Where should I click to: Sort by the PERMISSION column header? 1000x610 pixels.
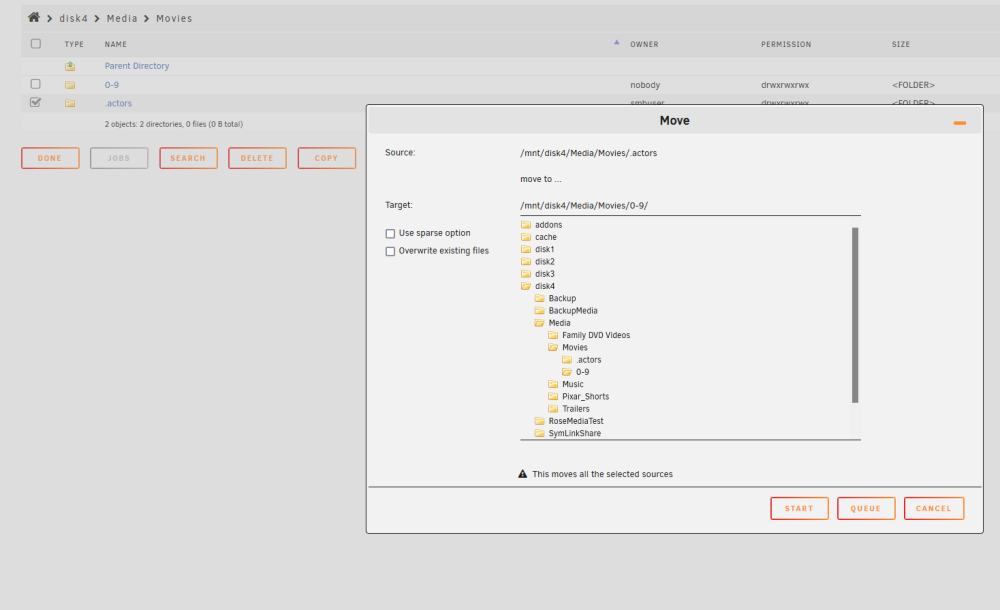click(x=786, y=44)
